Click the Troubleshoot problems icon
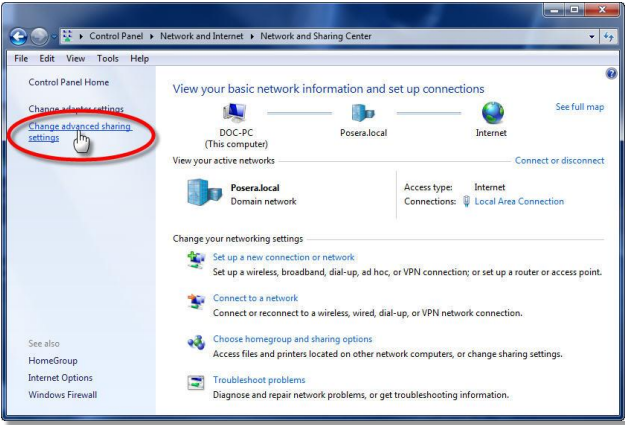This screenshot has height=425, width=625. [x=196, y=384]
